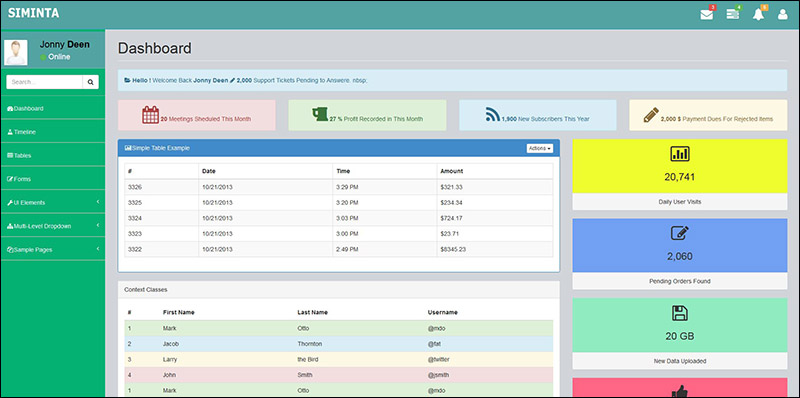The width and height of the screenshot is (800, 398).
Task: Click the First Name column header
Action: pos(179,312)
